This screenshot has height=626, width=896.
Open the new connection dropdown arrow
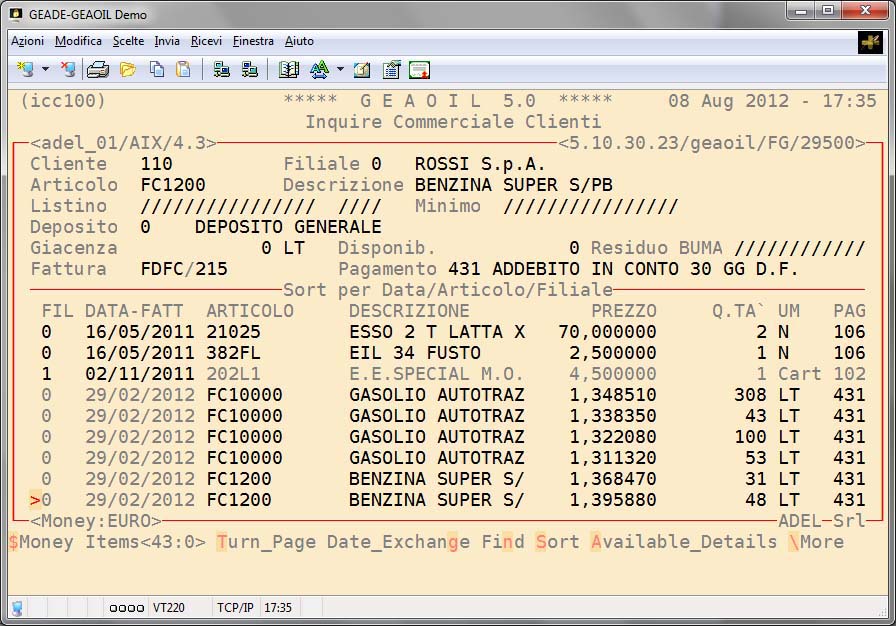coord(45,70)
